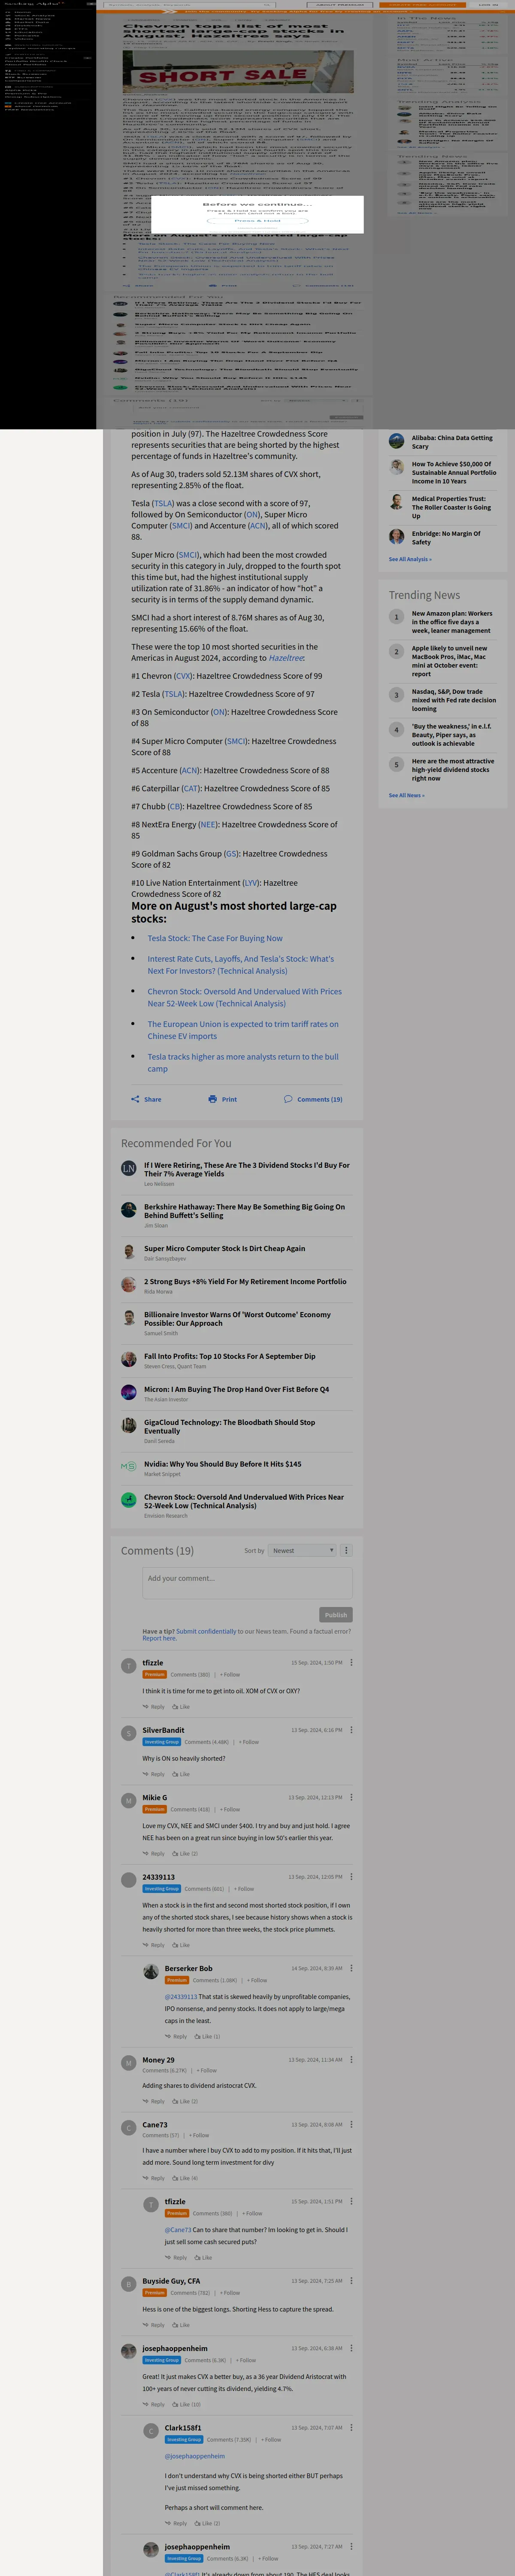Screen dimensions: 515x2576
Task: Open See All Analysis link
Action: 410,559
